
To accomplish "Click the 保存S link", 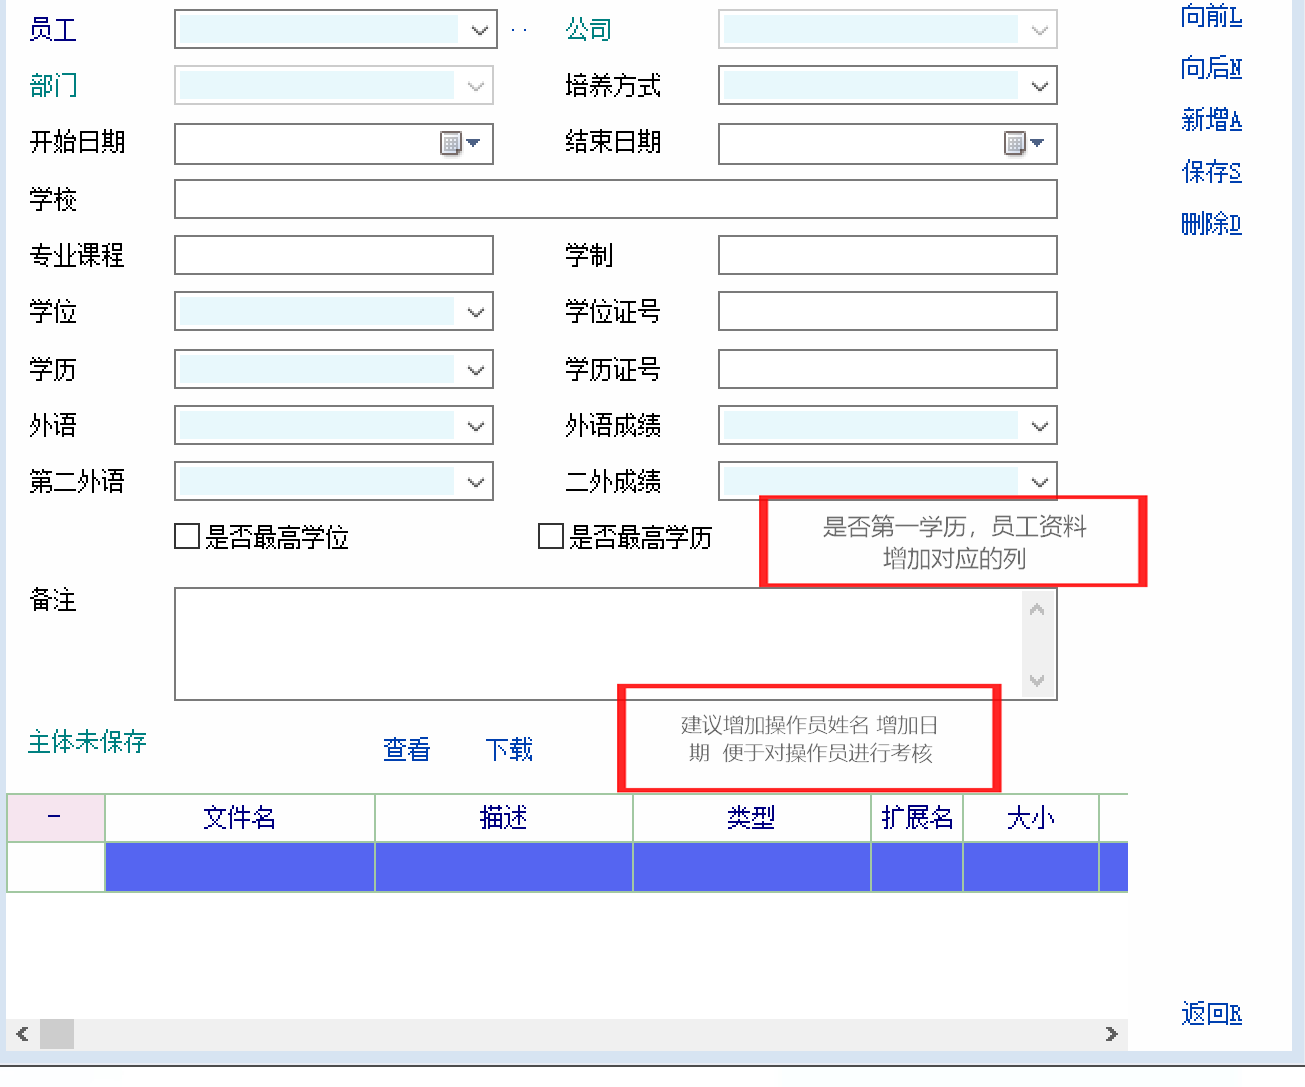I will click(x=1211, y=172).
